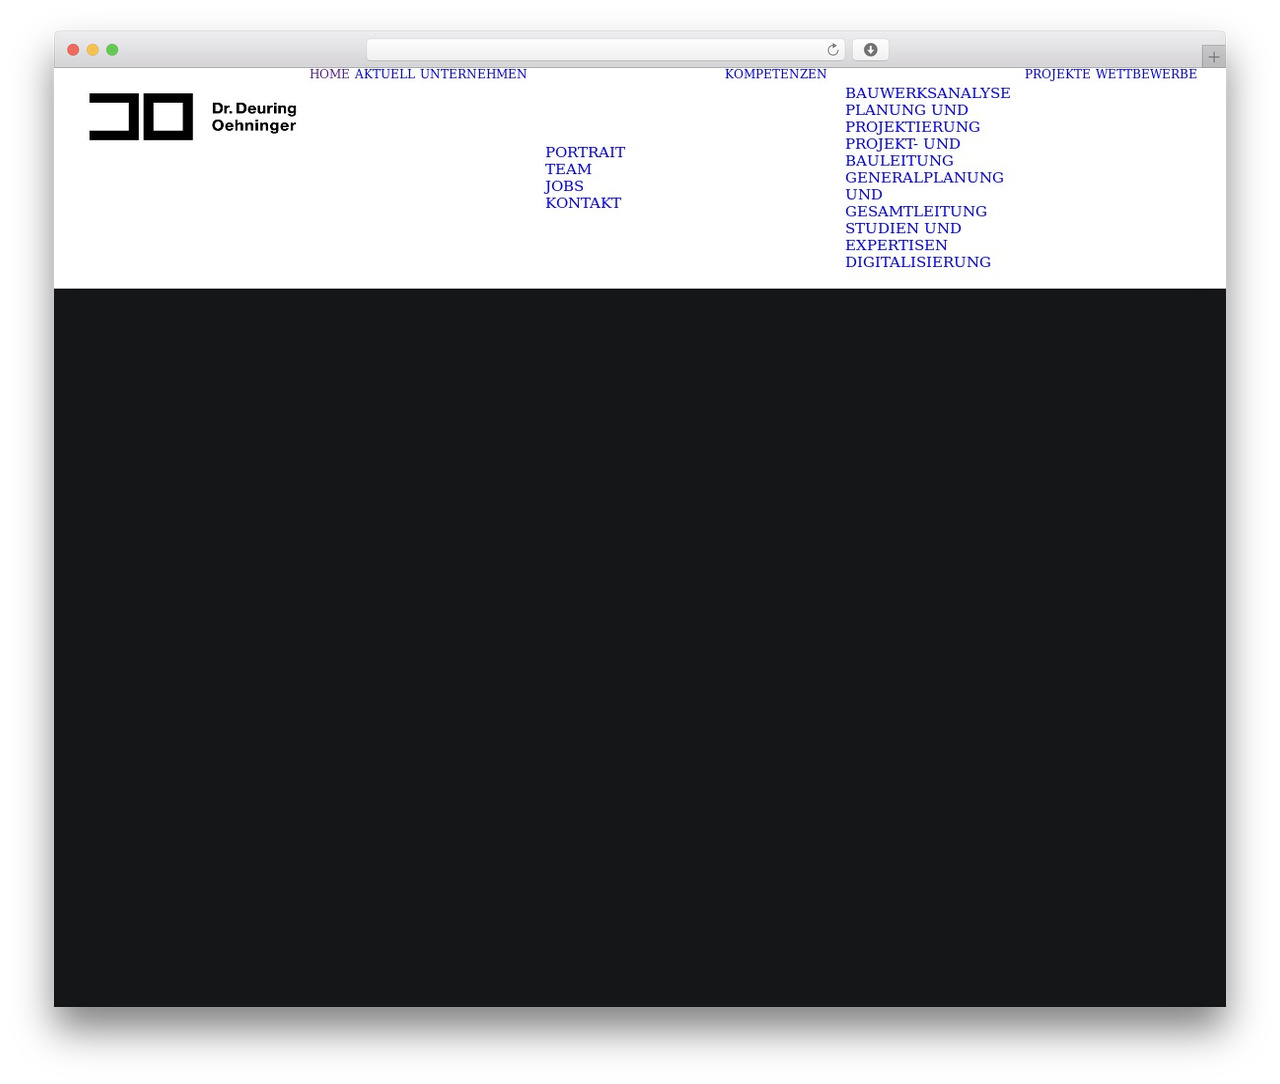The height and width of the screenshot is (1084, 1280).
Task: Focus the browser address bar
Action: coord(606,50)
